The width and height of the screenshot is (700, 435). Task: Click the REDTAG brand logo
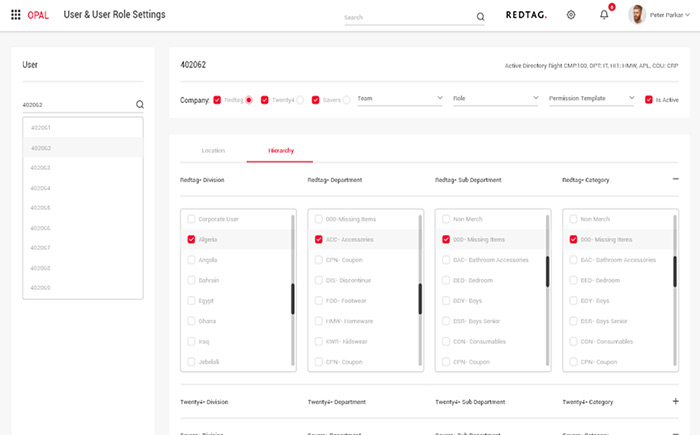point(526,15)
